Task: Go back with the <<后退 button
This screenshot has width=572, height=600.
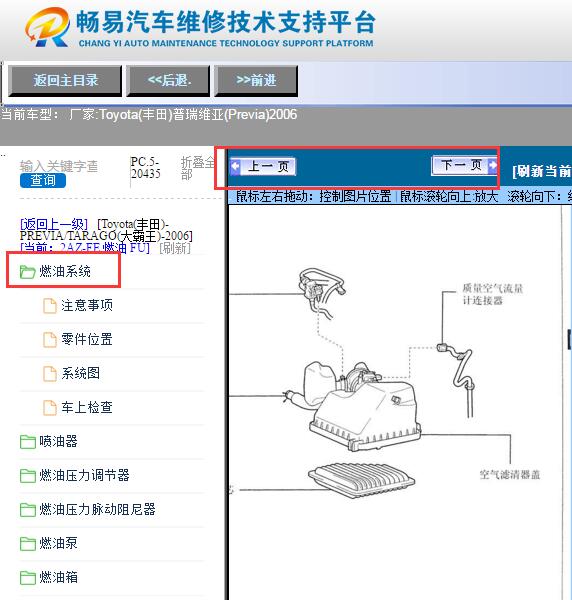Action: pyautogui.click(x=168, y=81)
